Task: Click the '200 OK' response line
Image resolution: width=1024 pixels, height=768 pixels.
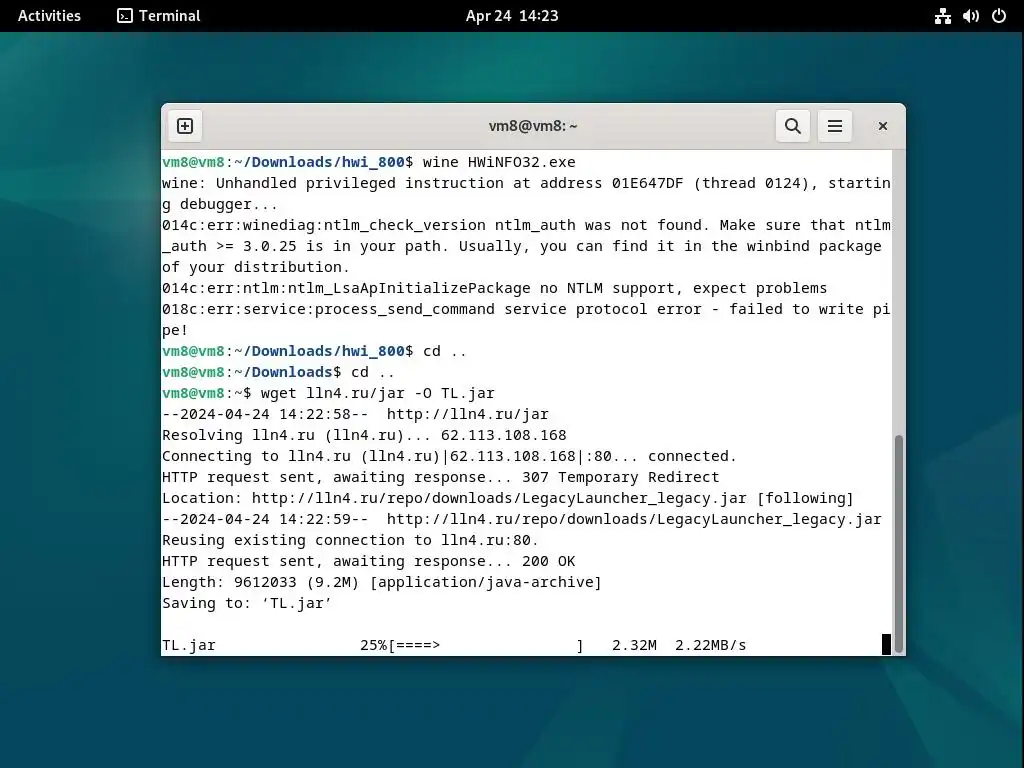Action: point(368,562)
